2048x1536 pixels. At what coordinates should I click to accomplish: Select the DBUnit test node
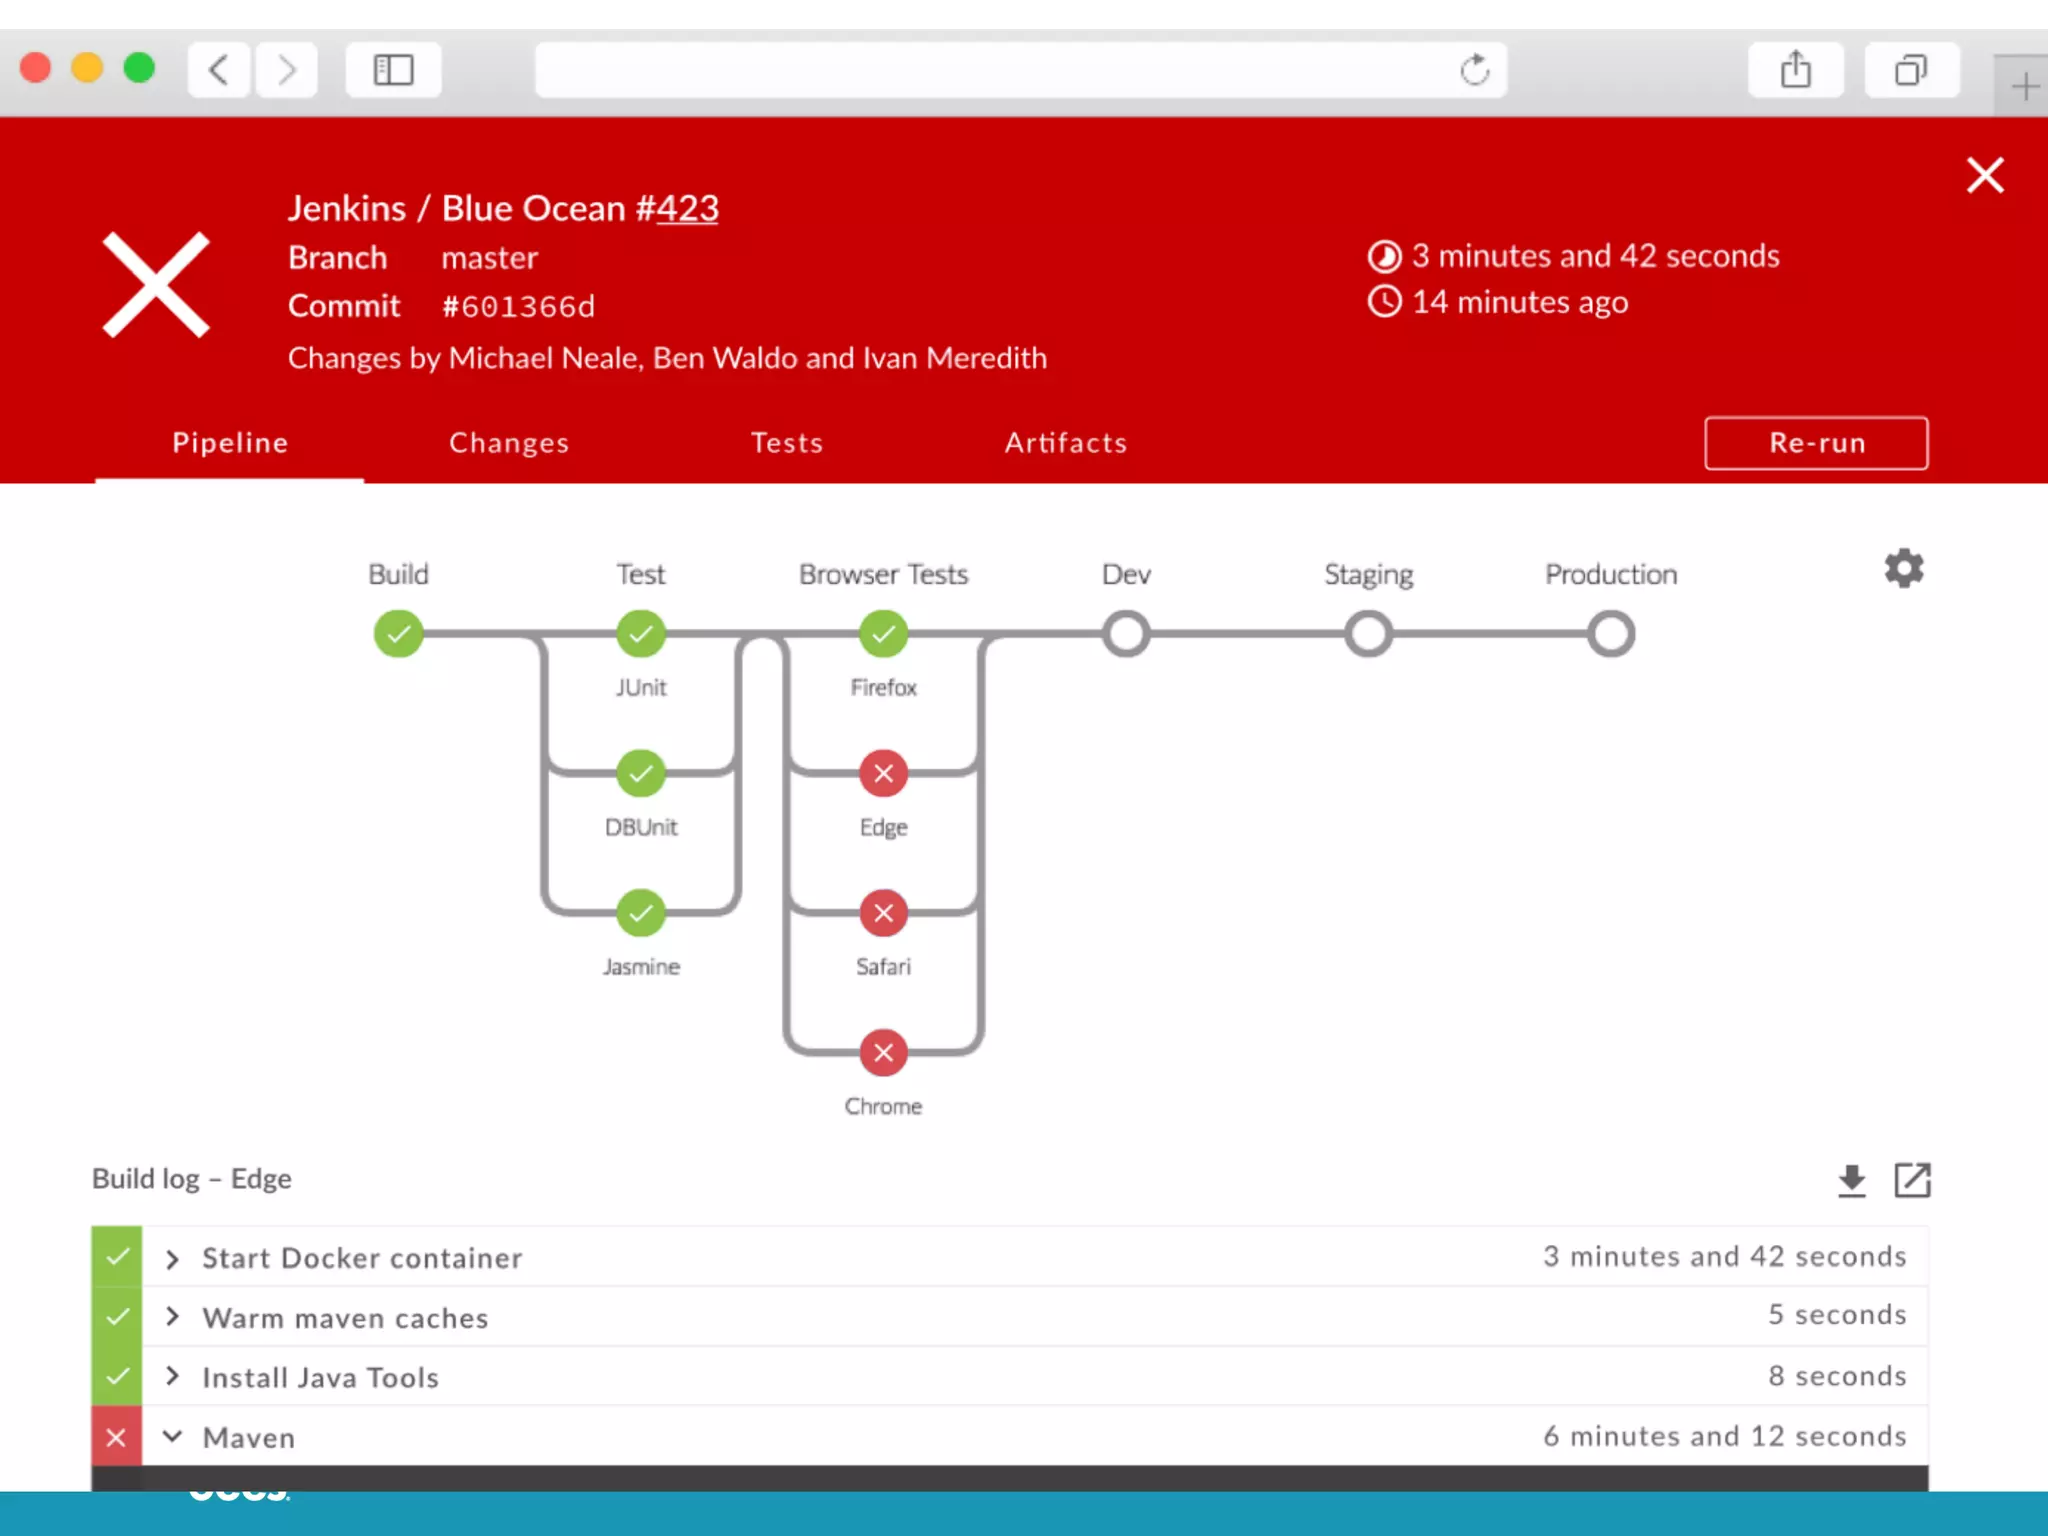coord(641,773)
